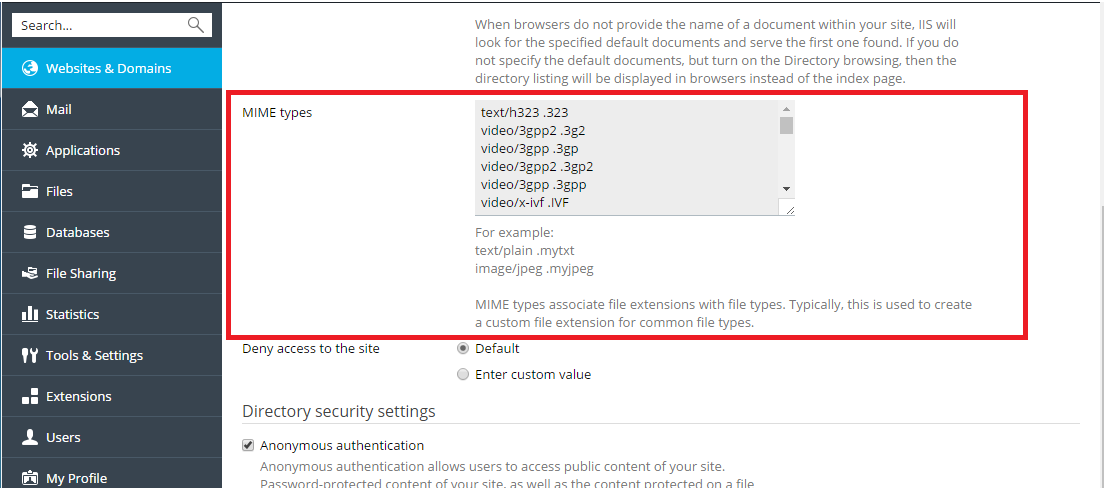
Task: Click the Extensions blocks icon
Action: [x=29, y=397]
